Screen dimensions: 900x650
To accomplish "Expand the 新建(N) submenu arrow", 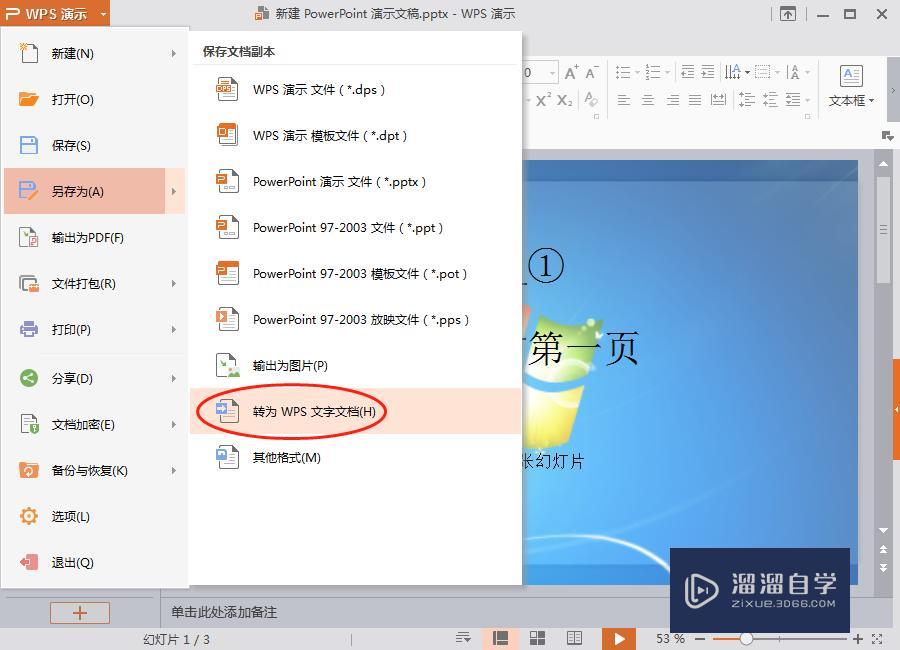I will pyautogui.click(x=173, y=53).
